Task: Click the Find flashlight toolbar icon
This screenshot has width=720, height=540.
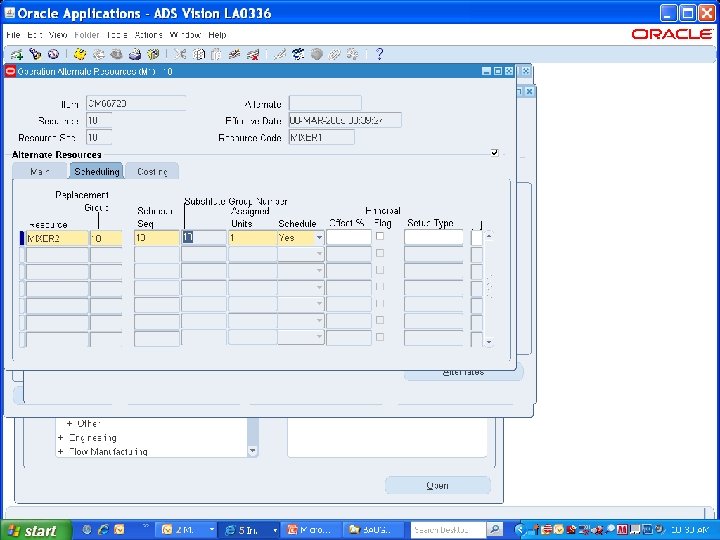Action: point(35,55)
